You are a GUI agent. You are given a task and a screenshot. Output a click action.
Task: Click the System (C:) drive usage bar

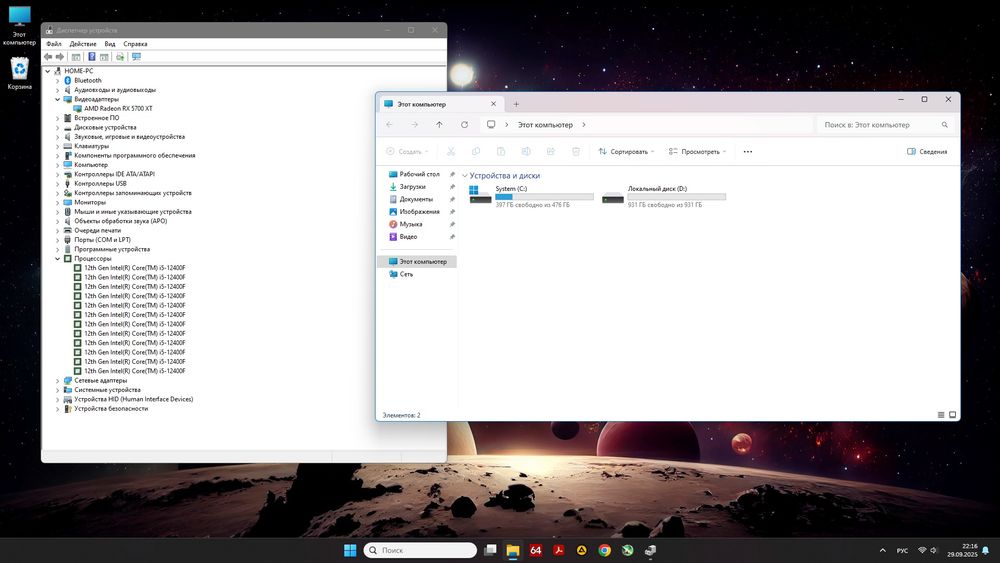coord(544,197)
